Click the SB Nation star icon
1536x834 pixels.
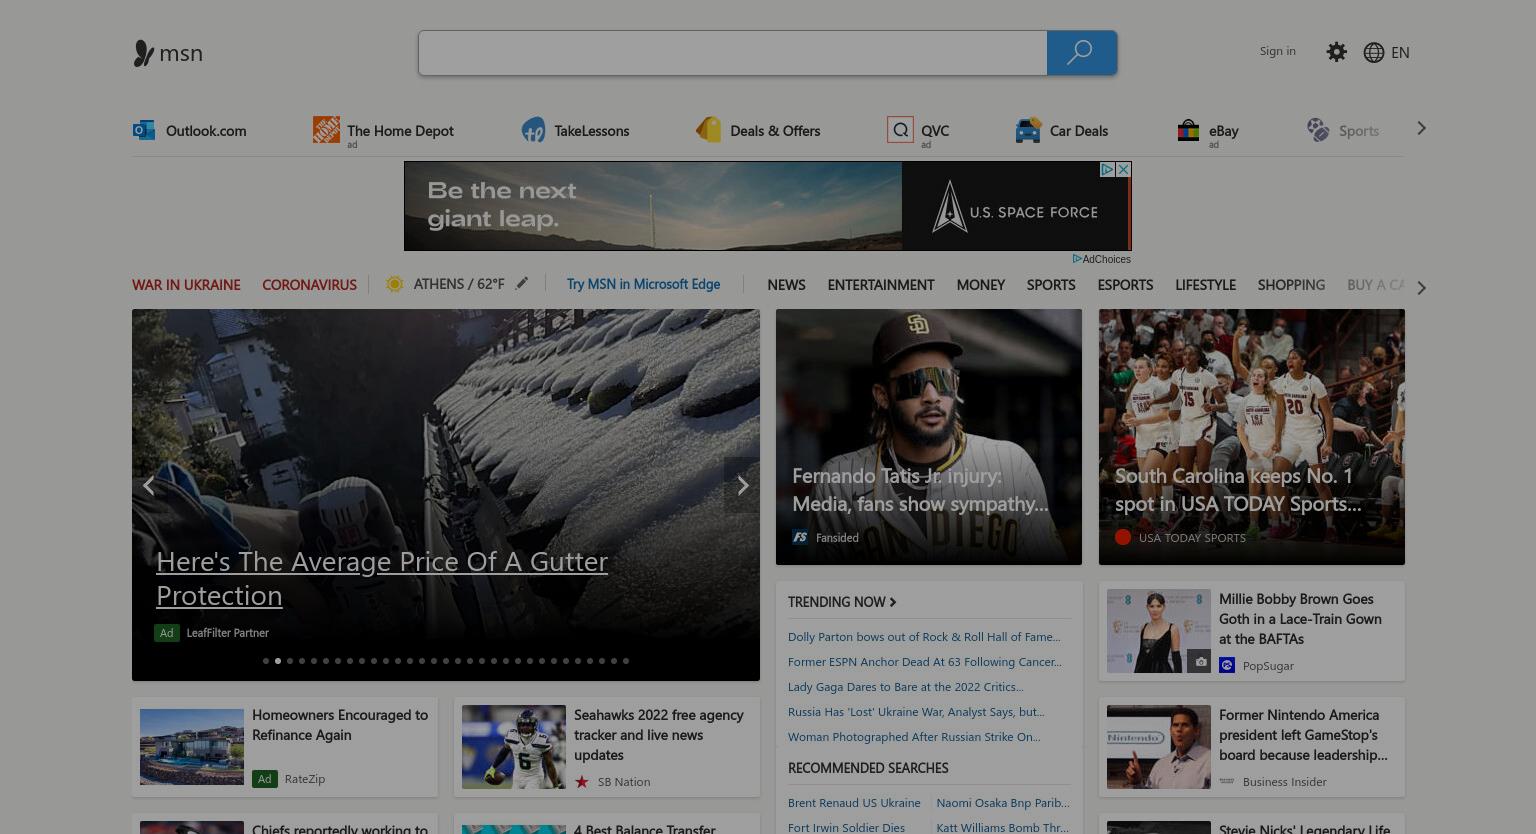582,781
